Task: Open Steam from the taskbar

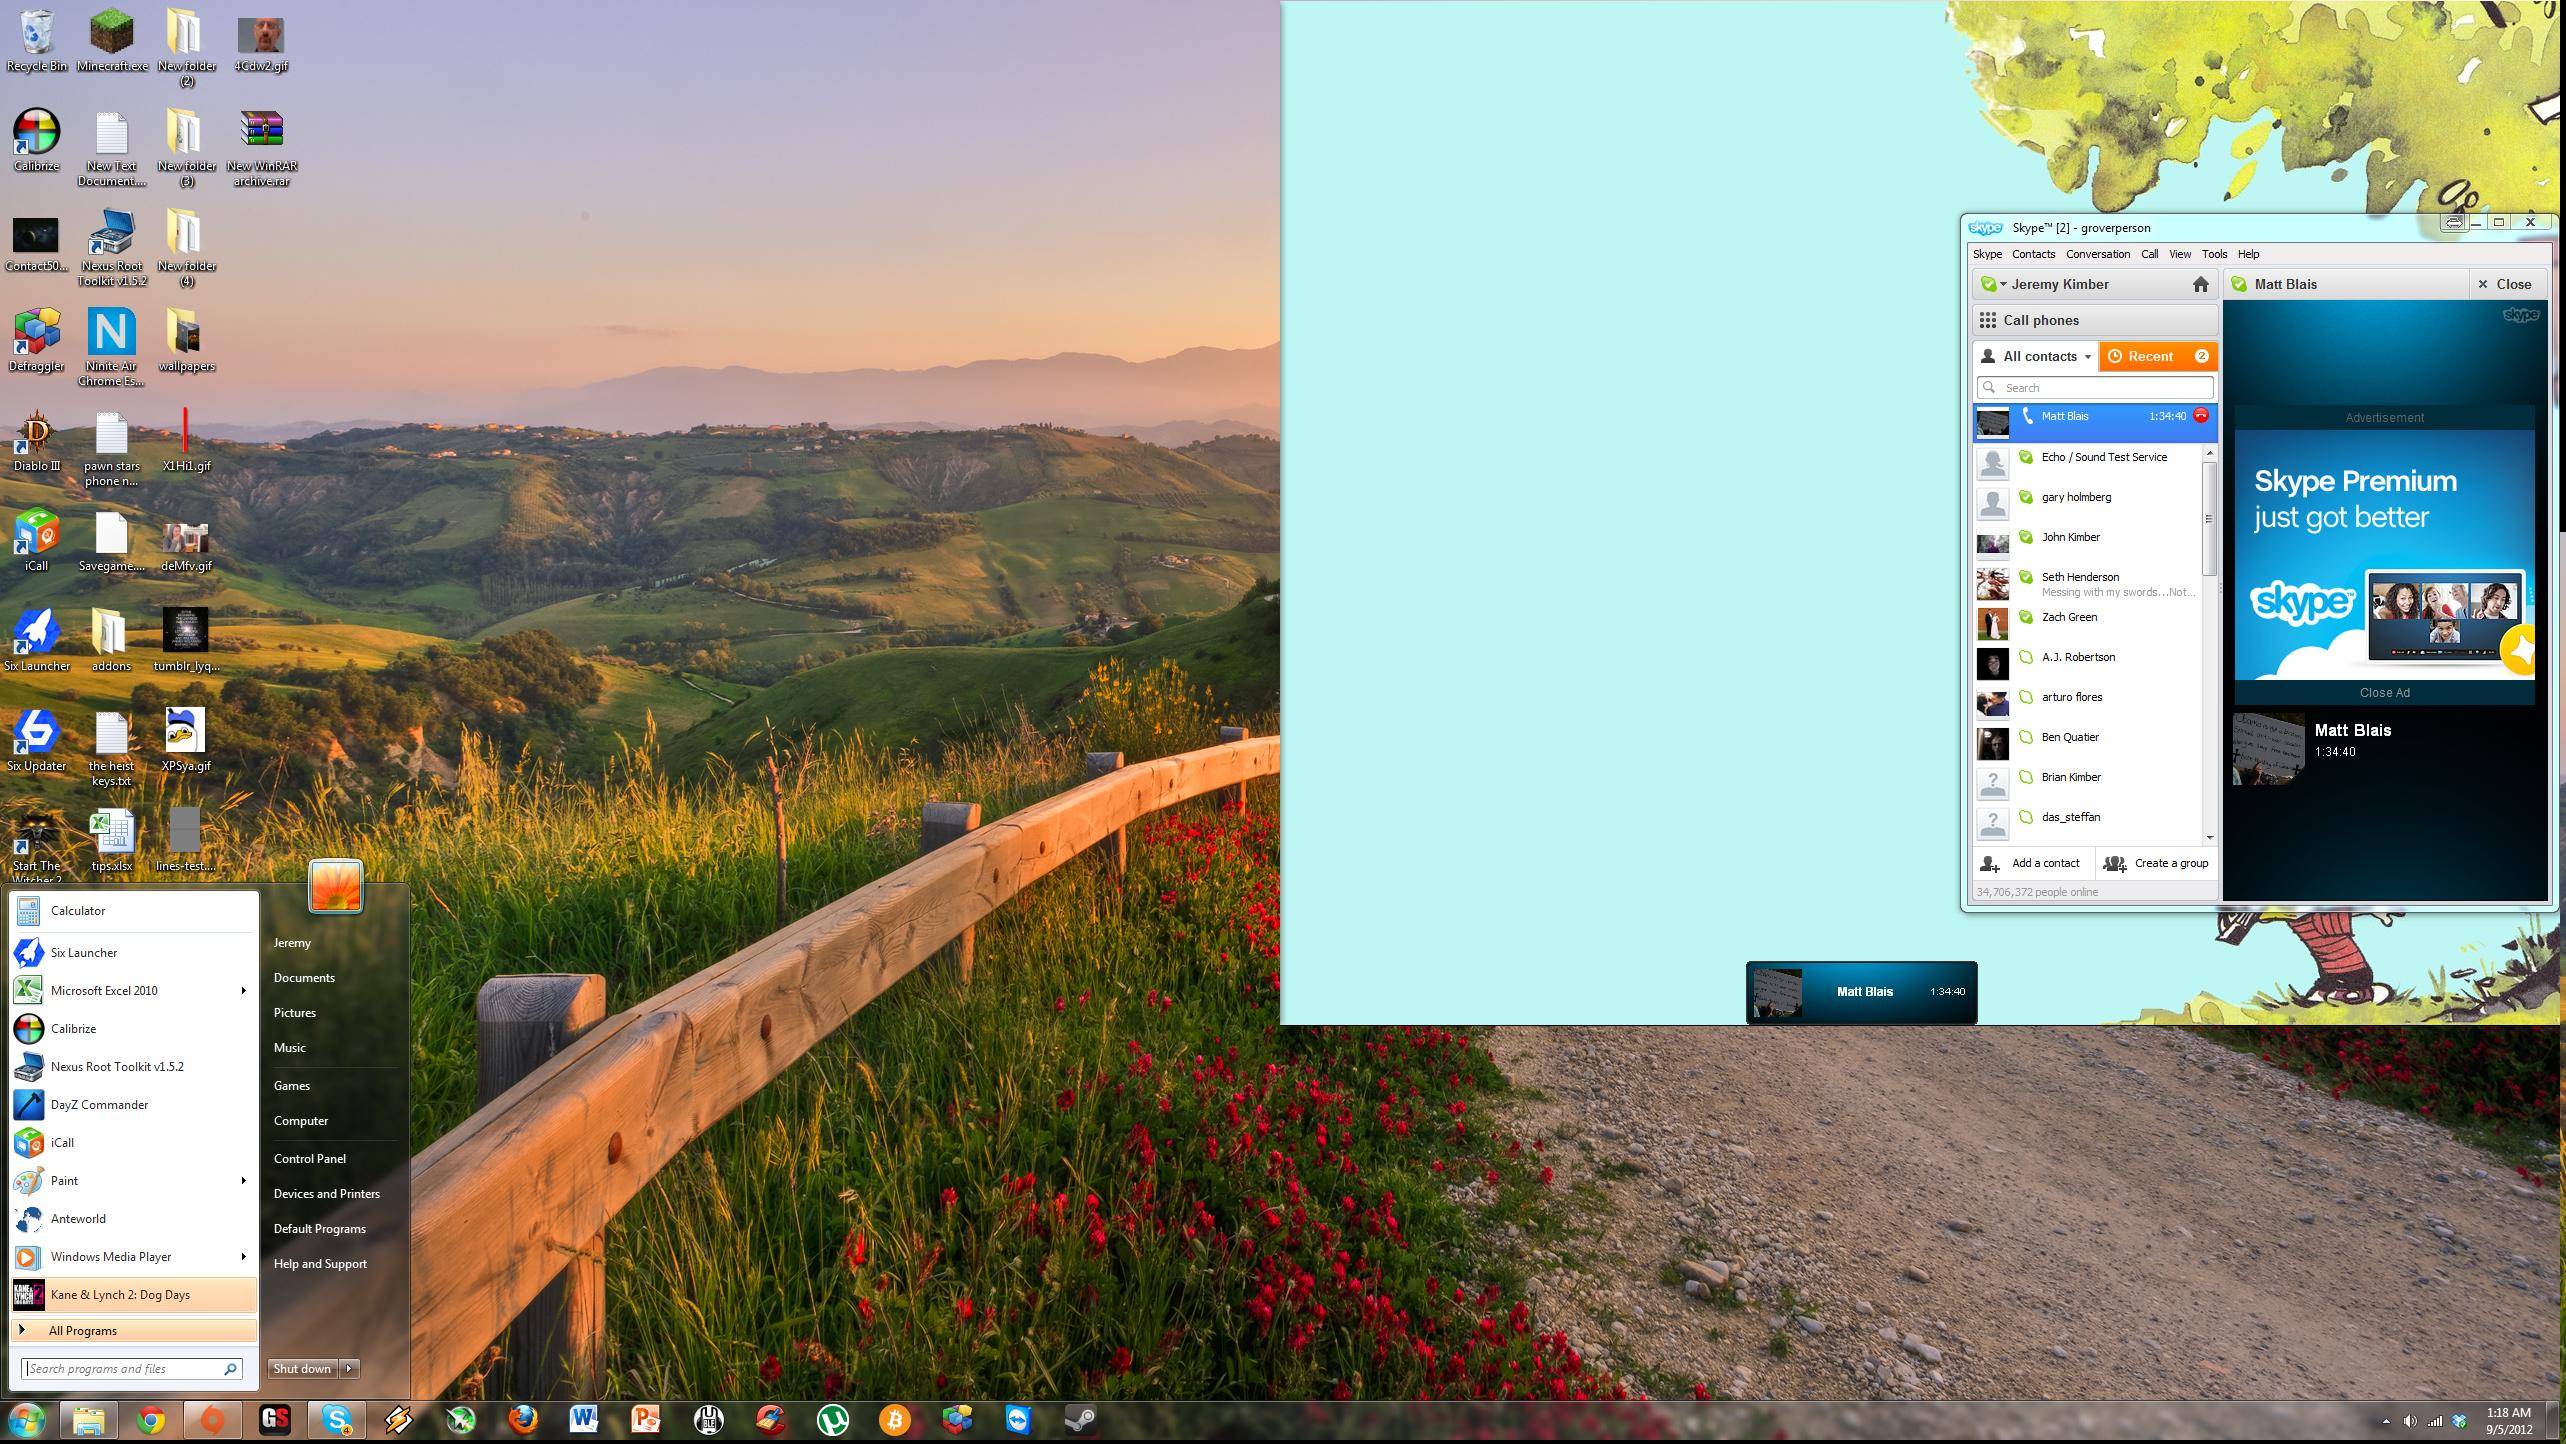Action: (x=1081, y=1420)
